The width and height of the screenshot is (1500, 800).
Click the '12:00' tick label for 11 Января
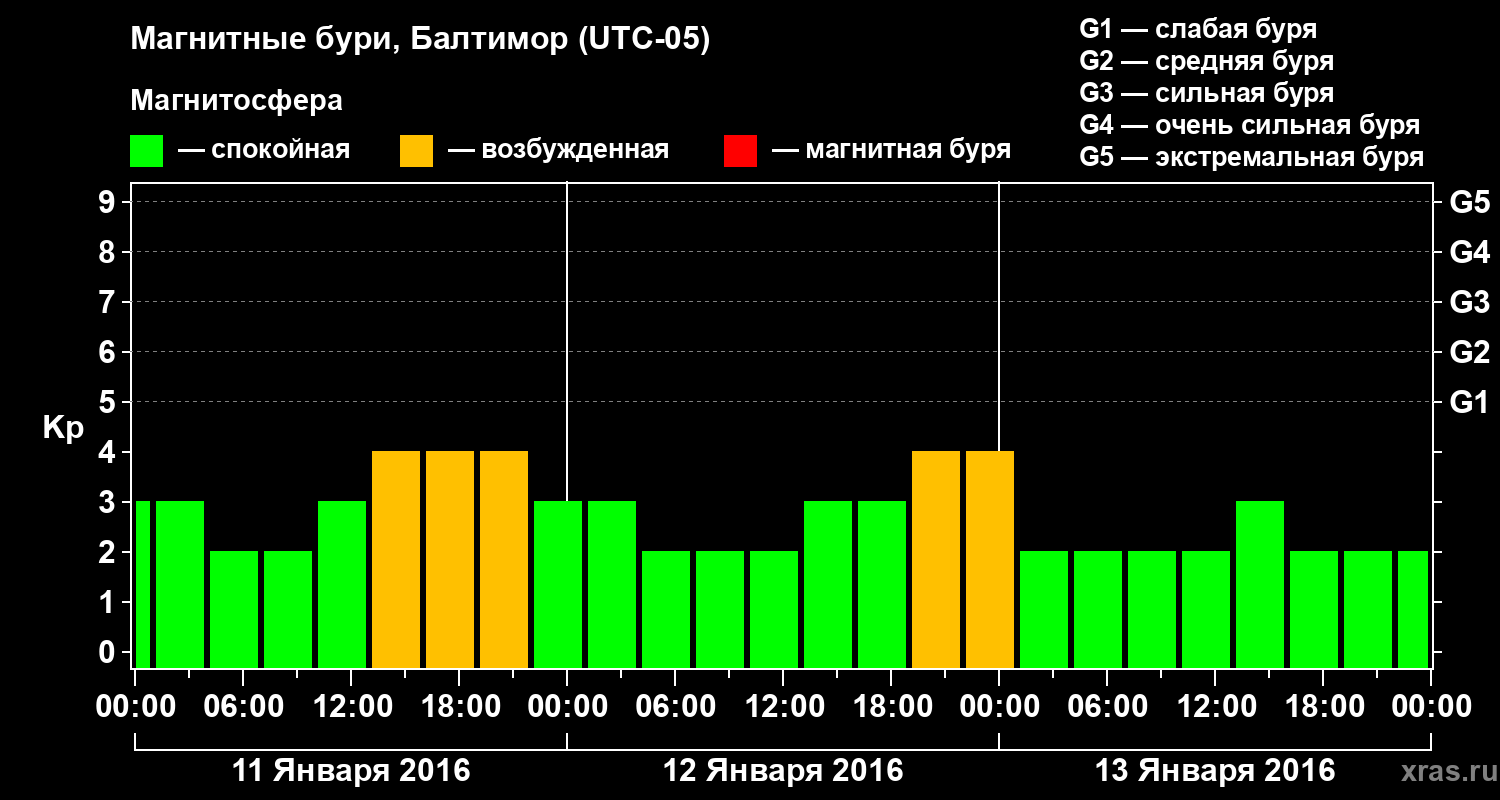tap(351, 707)
